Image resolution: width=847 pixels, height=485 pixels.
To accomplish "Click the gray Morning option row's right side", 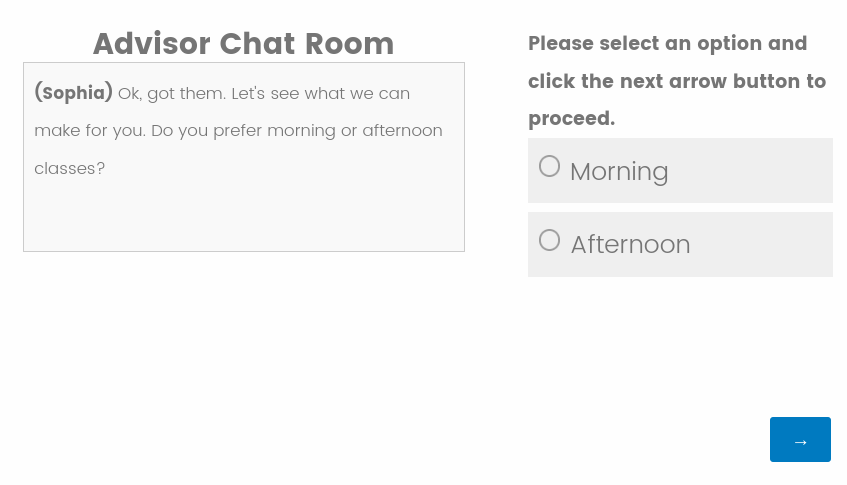I will coord(780,171).
